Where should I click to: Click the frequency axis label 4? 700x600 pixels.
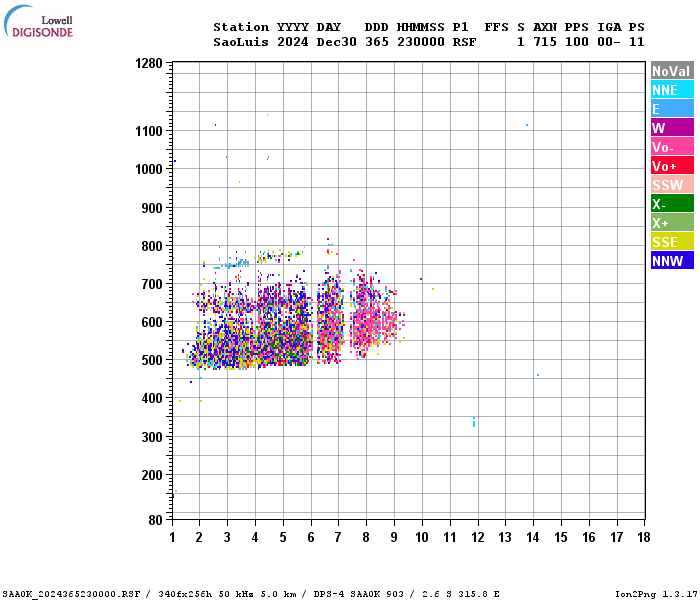[255, 538]
